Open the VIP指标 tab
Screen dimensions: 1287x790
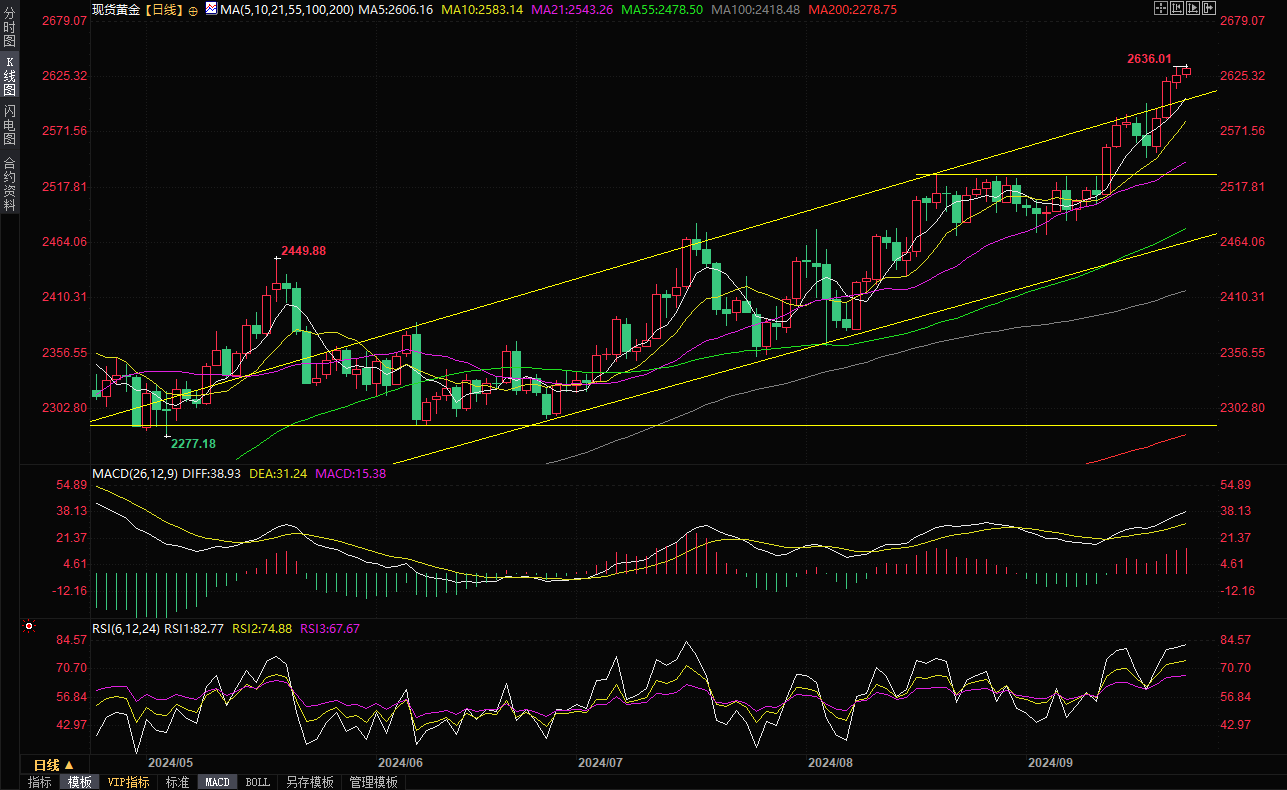coord(128,782)
